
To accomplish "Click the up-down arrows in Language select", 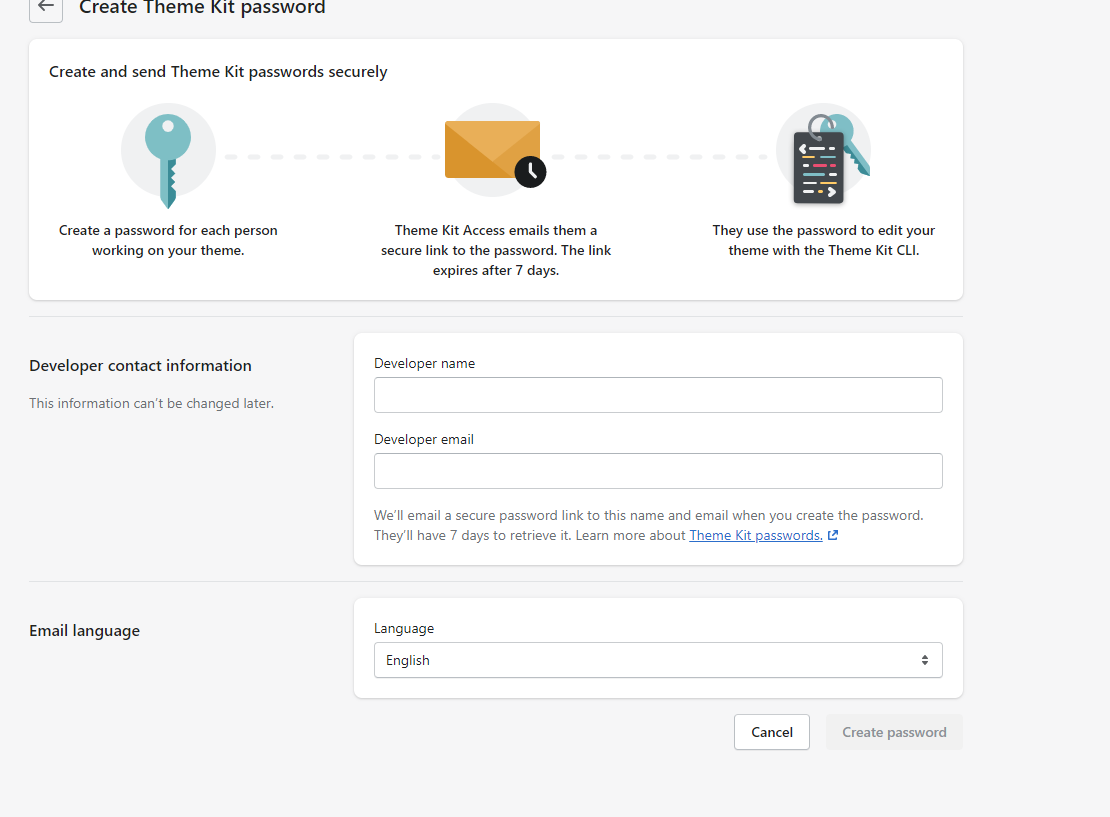I will click(925, 660).
